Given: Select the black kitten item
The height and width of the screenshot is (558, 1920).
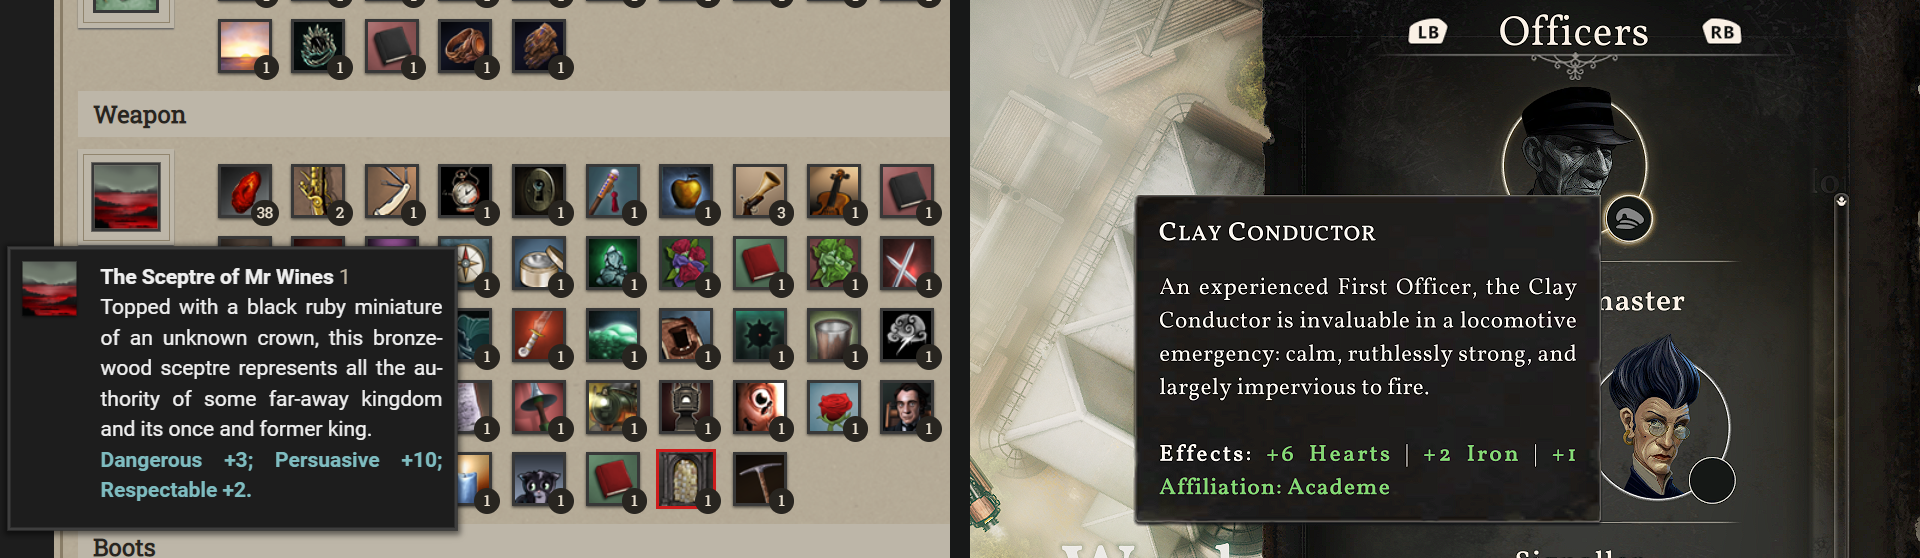Looking at the screenshot, I should point(539,479).
